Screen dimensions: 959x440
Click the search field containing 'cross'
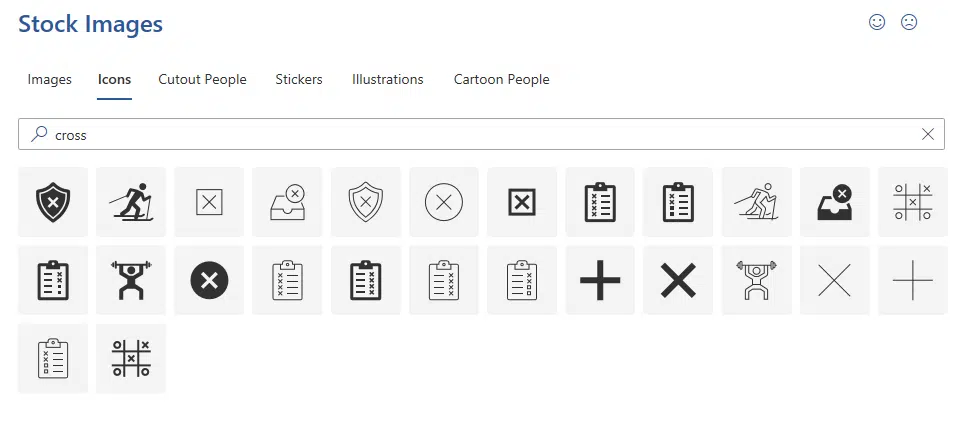coord(481,134)
